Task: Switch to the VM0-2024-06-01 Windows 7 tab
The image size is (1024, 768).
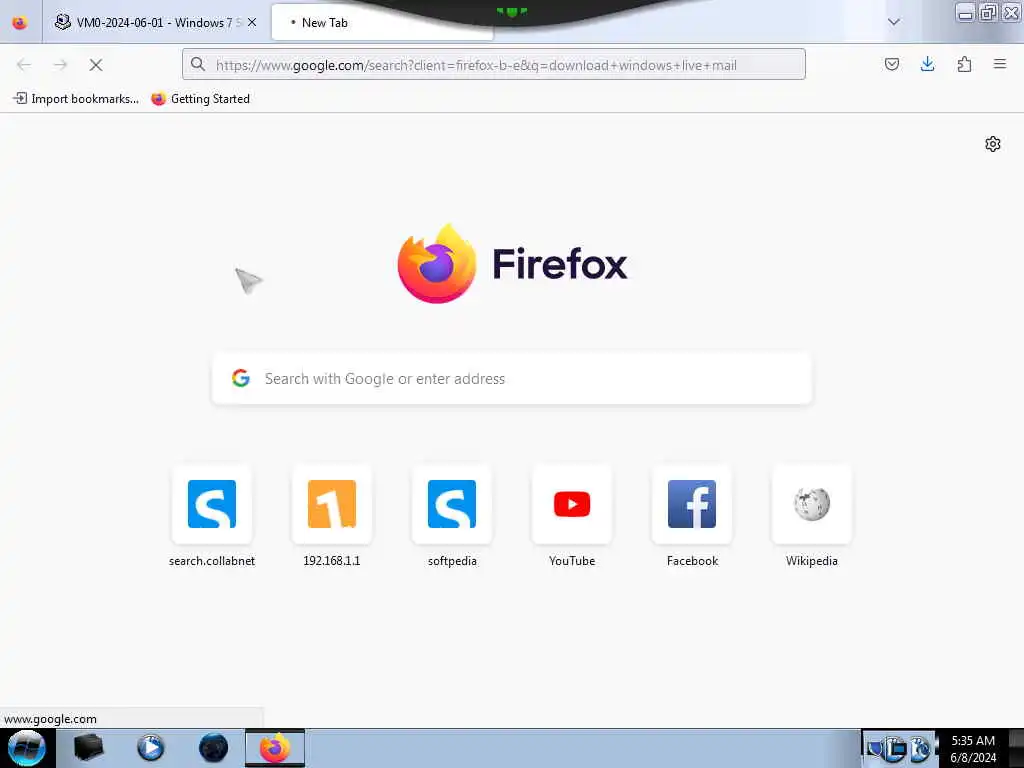Action: click(155, 22)
